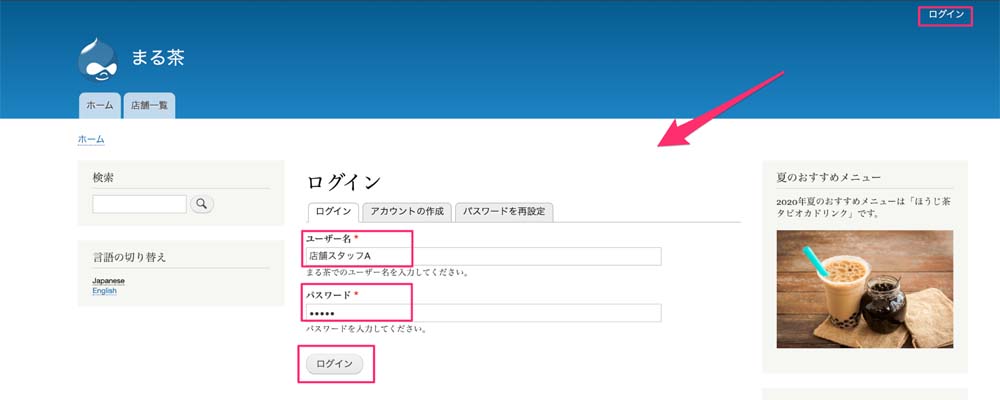1000x400 pixels.
Task: Submit form with ログイン button
Action: [334, 364]
